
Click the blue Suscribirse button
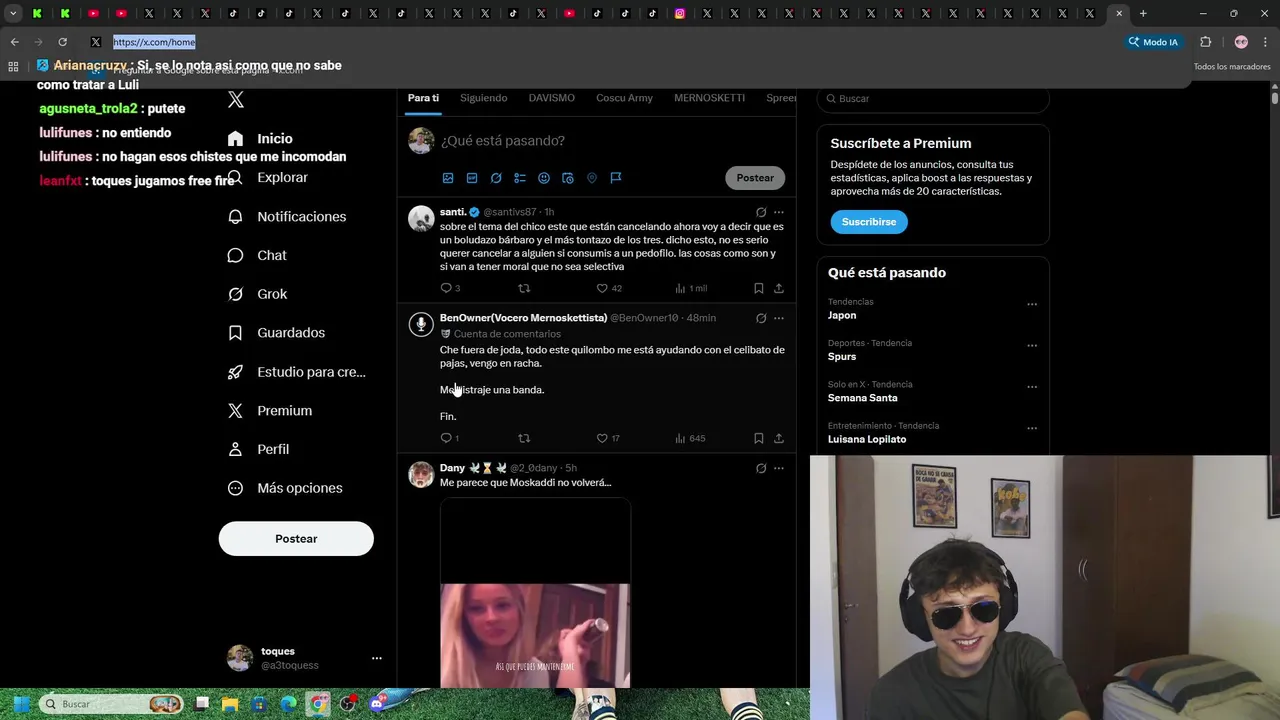tap(869, 222)
